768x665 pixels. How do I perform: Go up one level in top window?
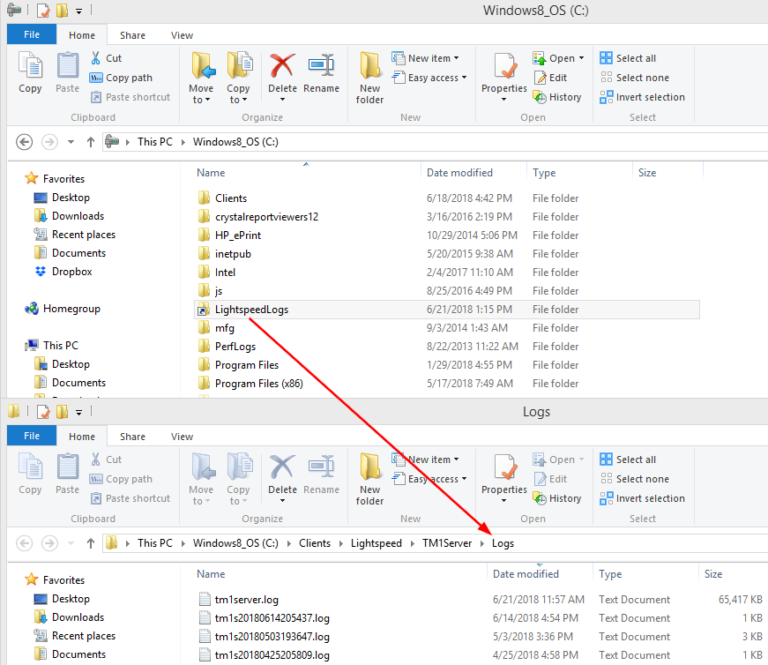tap(91, 142)
